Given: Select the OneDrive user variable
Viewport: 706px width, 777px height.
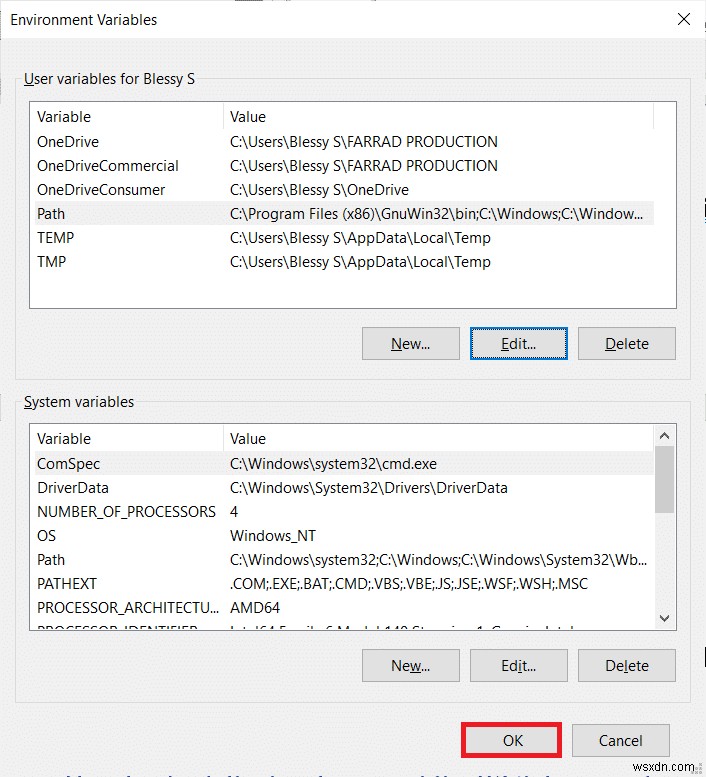Looking at the screenshot, I should pyautogui.click(x=344, y=142).
